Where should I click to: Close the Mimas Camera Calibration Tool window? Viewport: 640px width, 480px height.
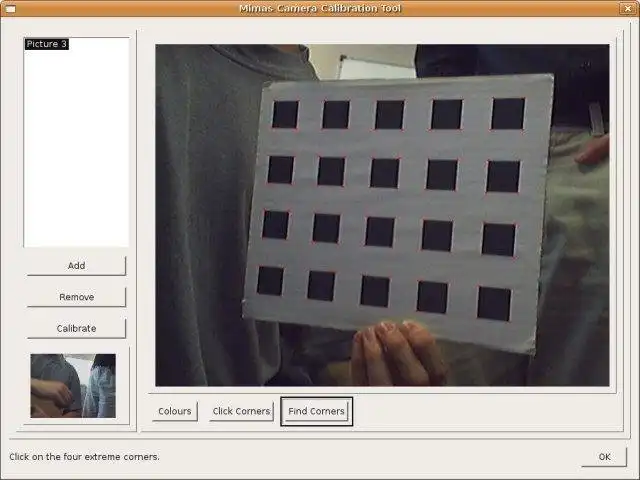(x=629, y=8)
